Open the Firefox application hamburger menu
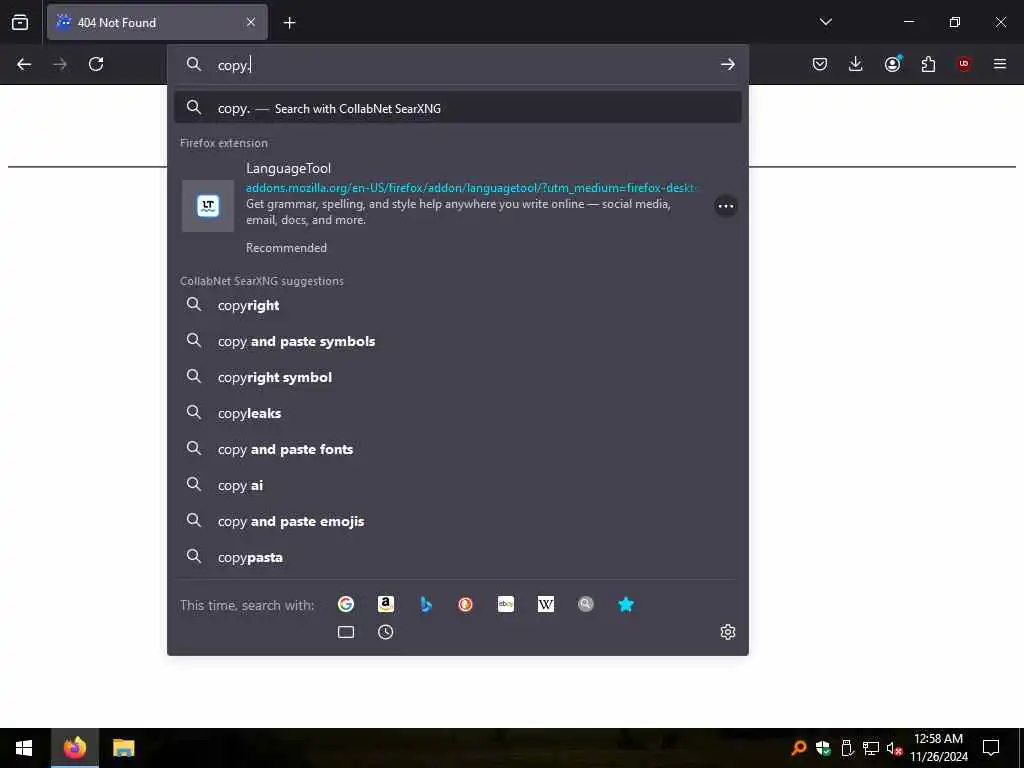Image resolution: width=1024 pixels, height=768 pixels. click(x=1000, y=64)
